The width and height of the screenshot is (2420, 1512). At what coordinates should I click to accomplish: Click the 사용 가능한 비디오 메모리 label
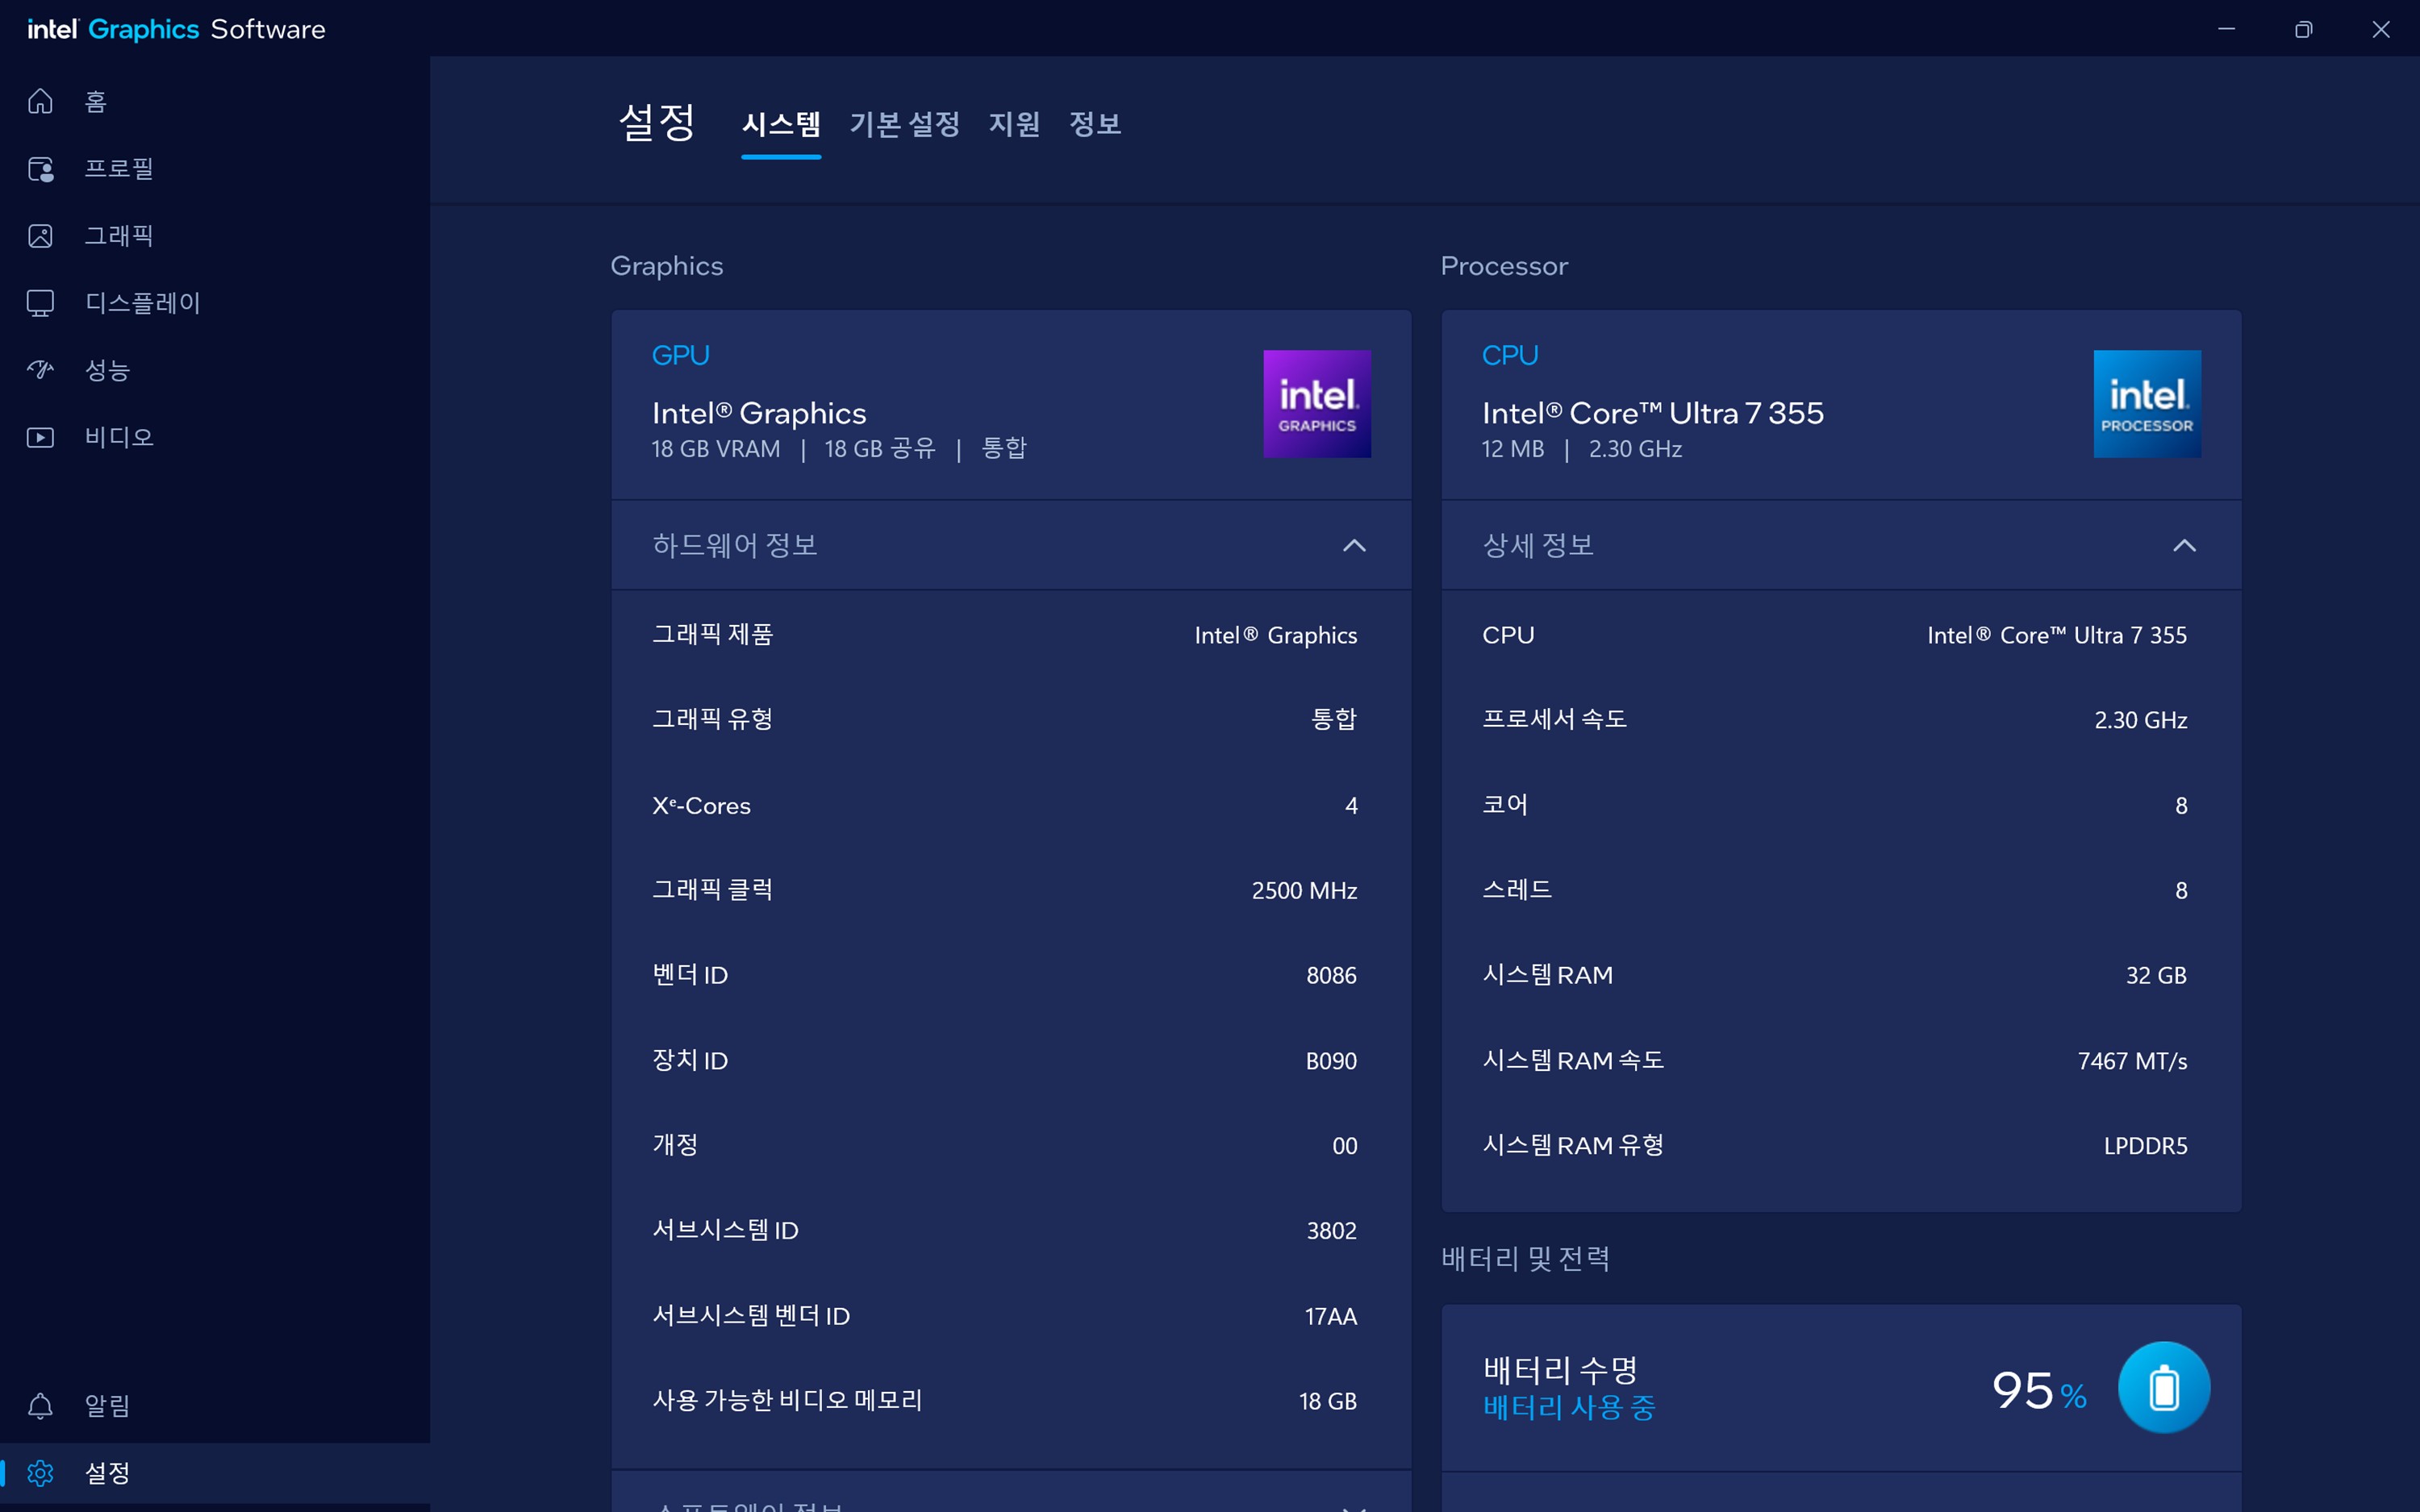787,1400
